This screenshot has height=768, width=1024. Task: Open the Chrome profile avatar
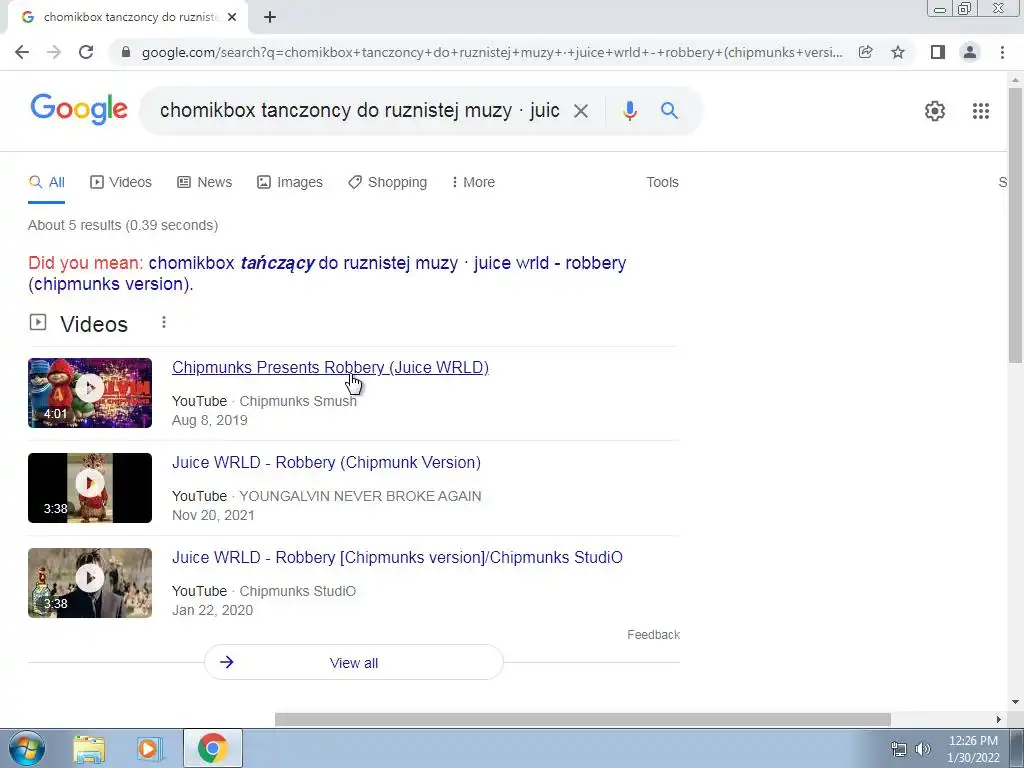pyautogui.click(x=970, y=52)
